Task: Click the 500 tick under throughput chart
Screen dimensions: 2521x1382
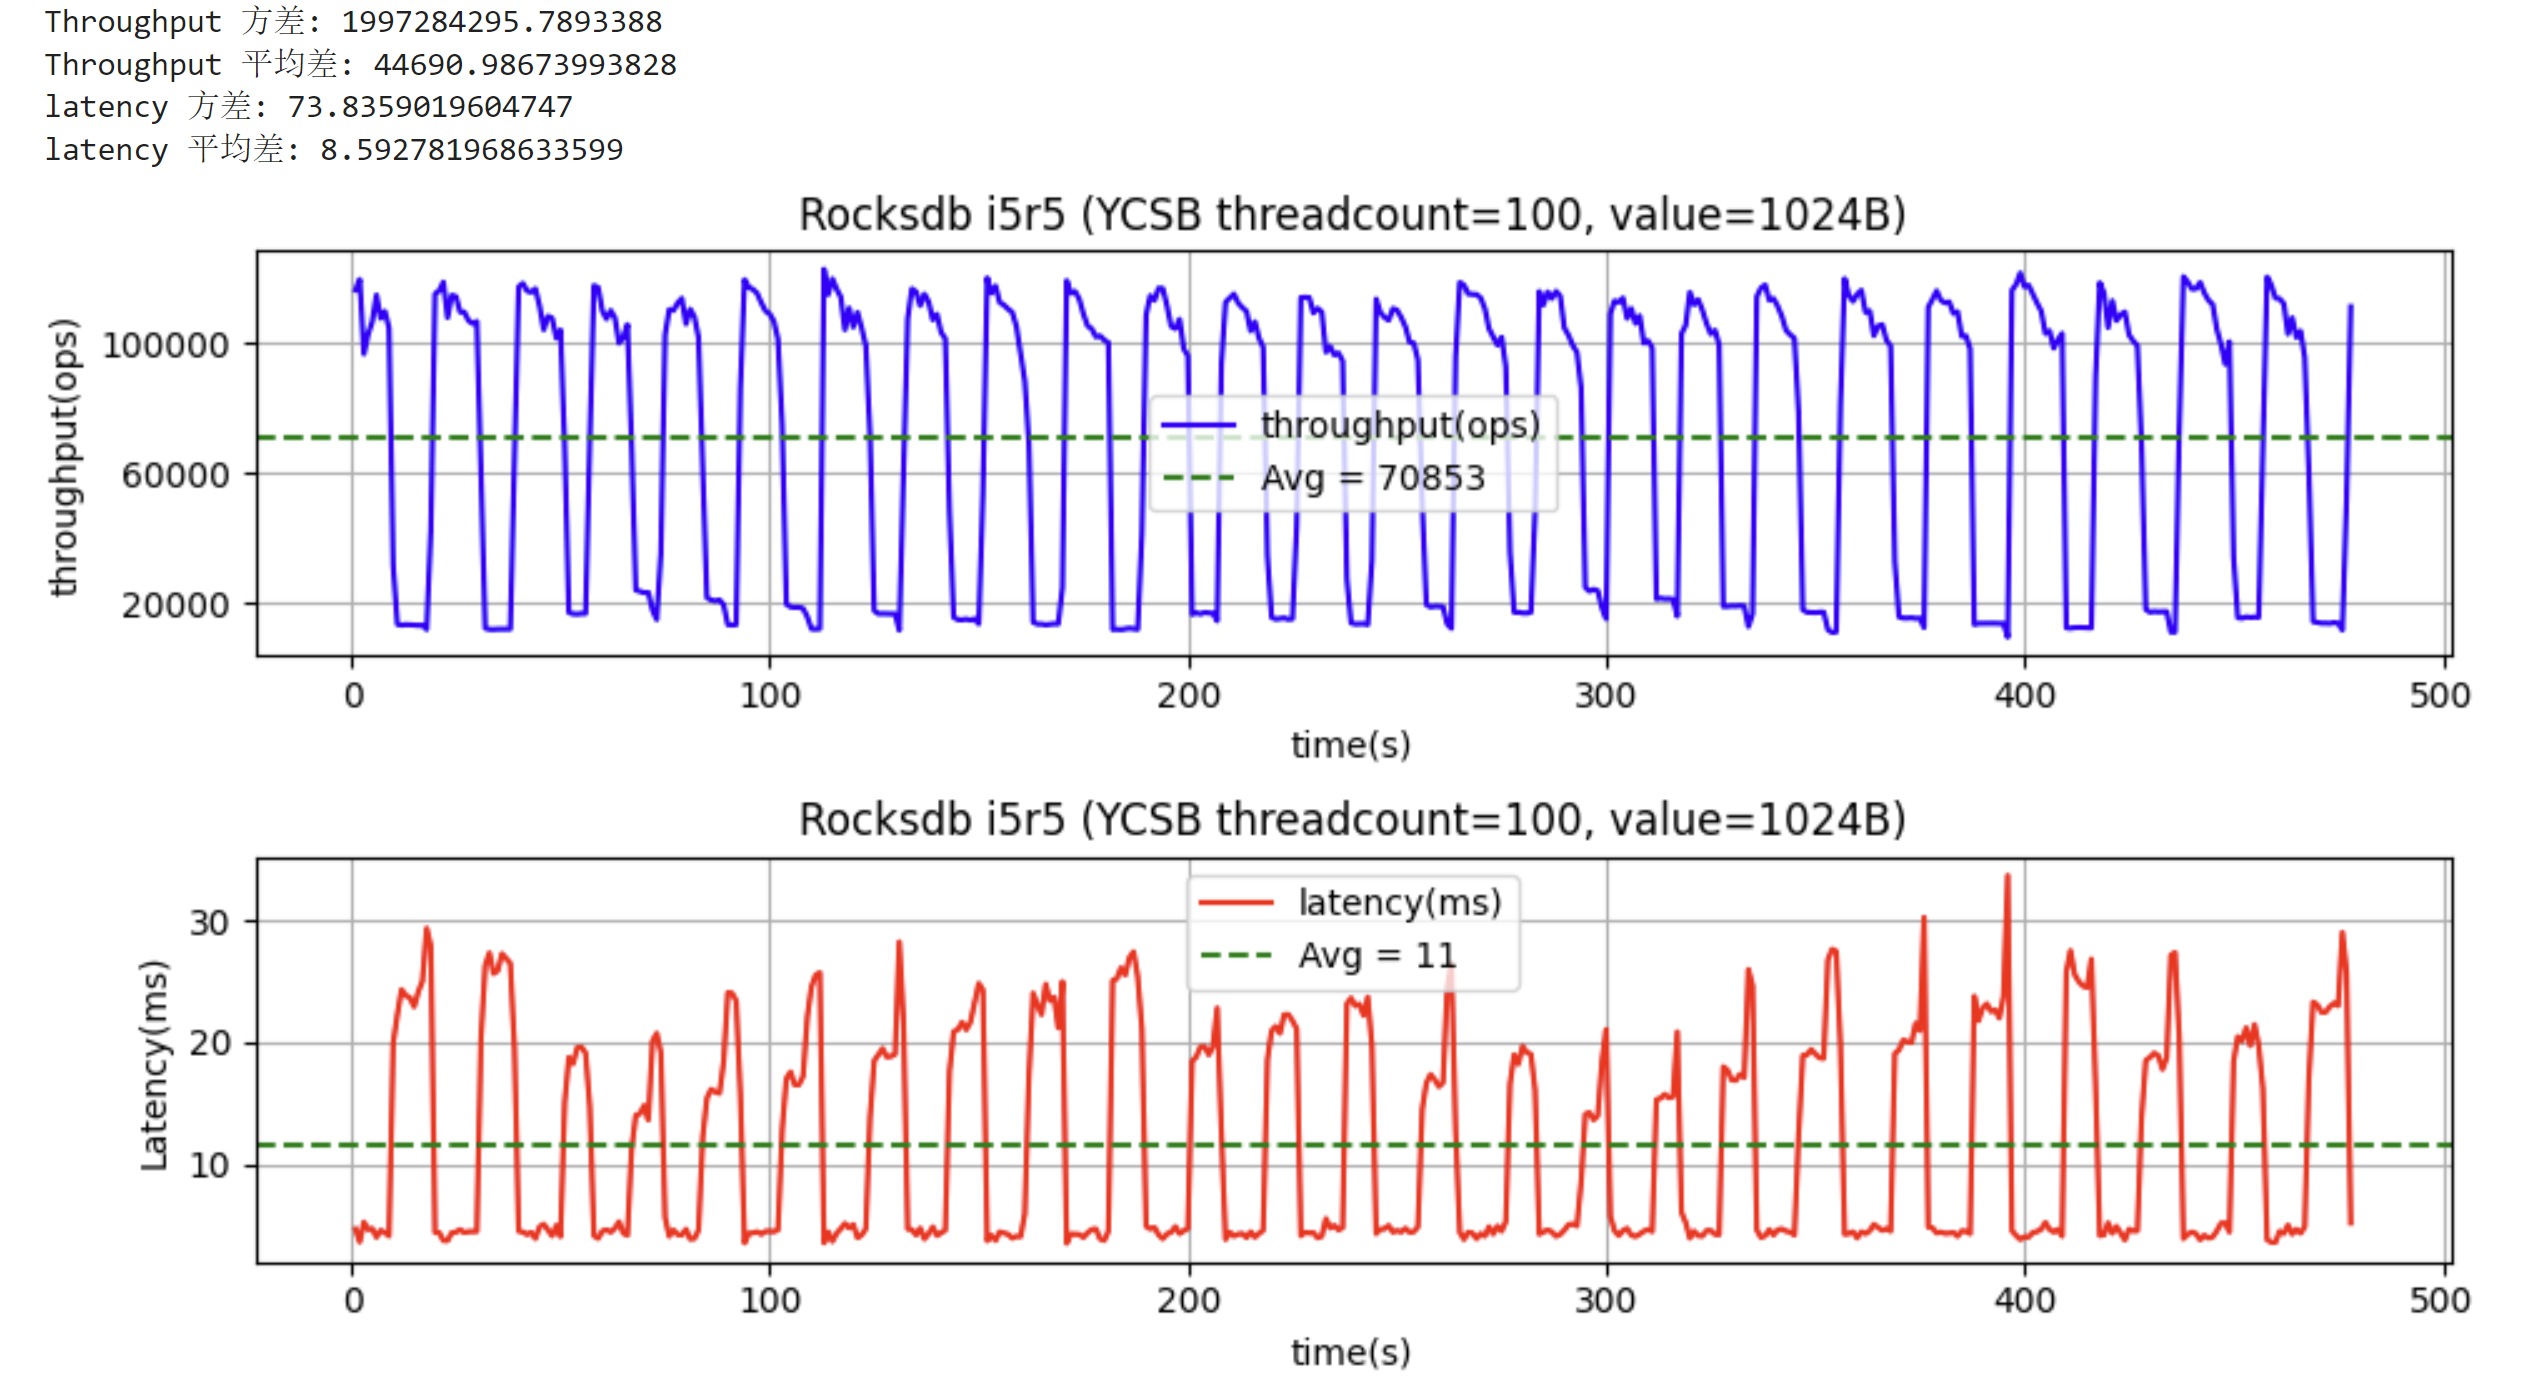Action: [2440, 695]
